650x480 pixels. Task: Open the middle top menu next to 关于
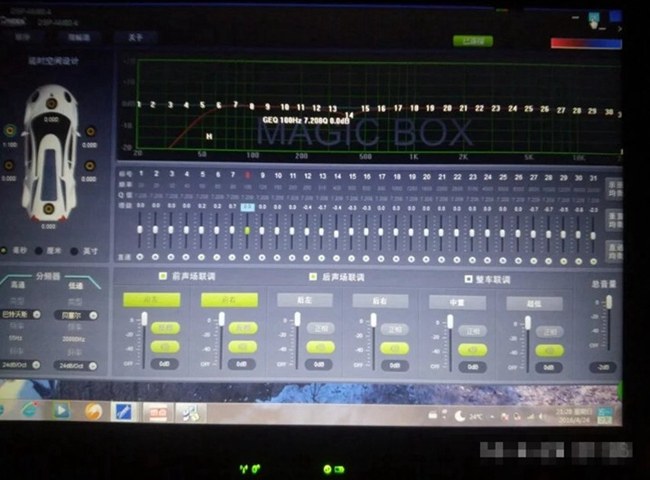79,37
